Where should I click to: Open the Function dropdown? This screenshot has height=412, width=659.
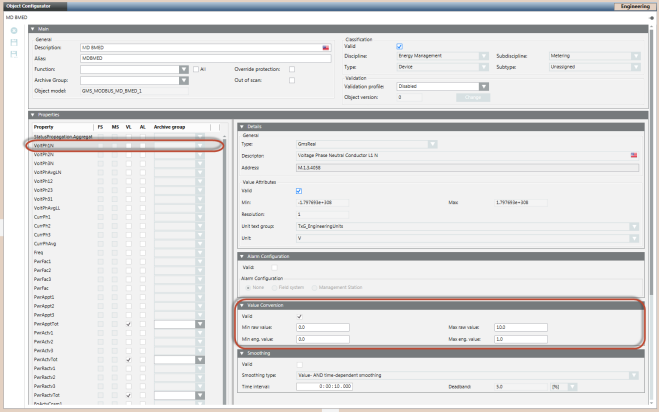pyautogui.click(x=184, y=69)
